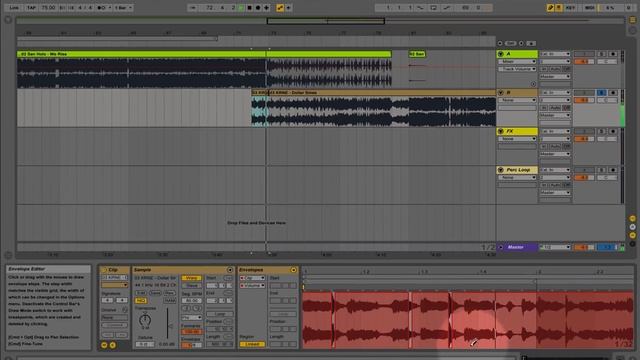Arm track A for recording
Viewport: 640px width, 360px height.
pyautogui.click(x=613, y=54)
